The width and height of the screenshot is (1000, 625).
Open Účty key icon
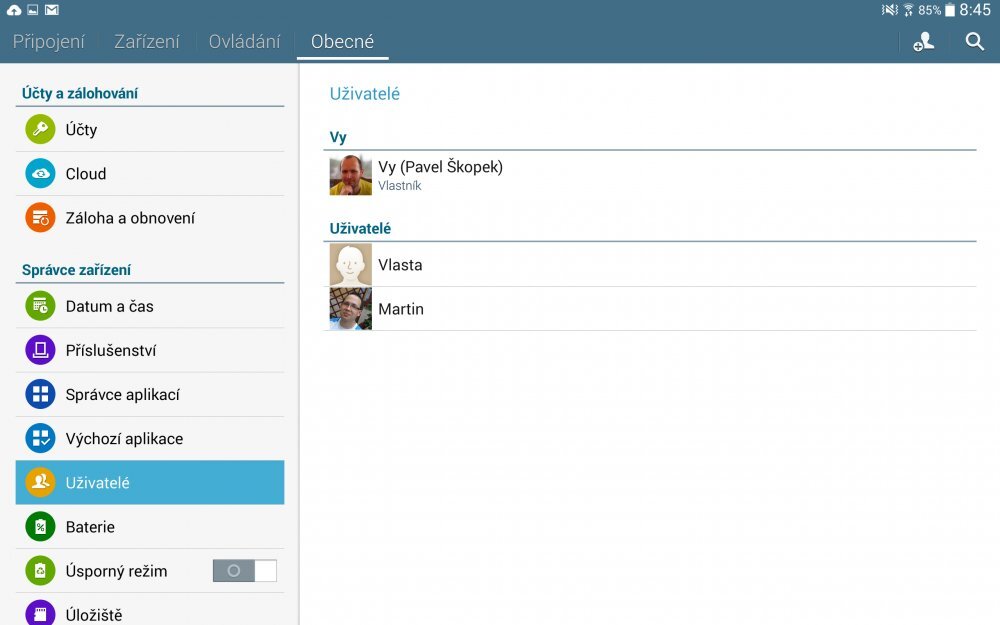(x=40, y=130)
